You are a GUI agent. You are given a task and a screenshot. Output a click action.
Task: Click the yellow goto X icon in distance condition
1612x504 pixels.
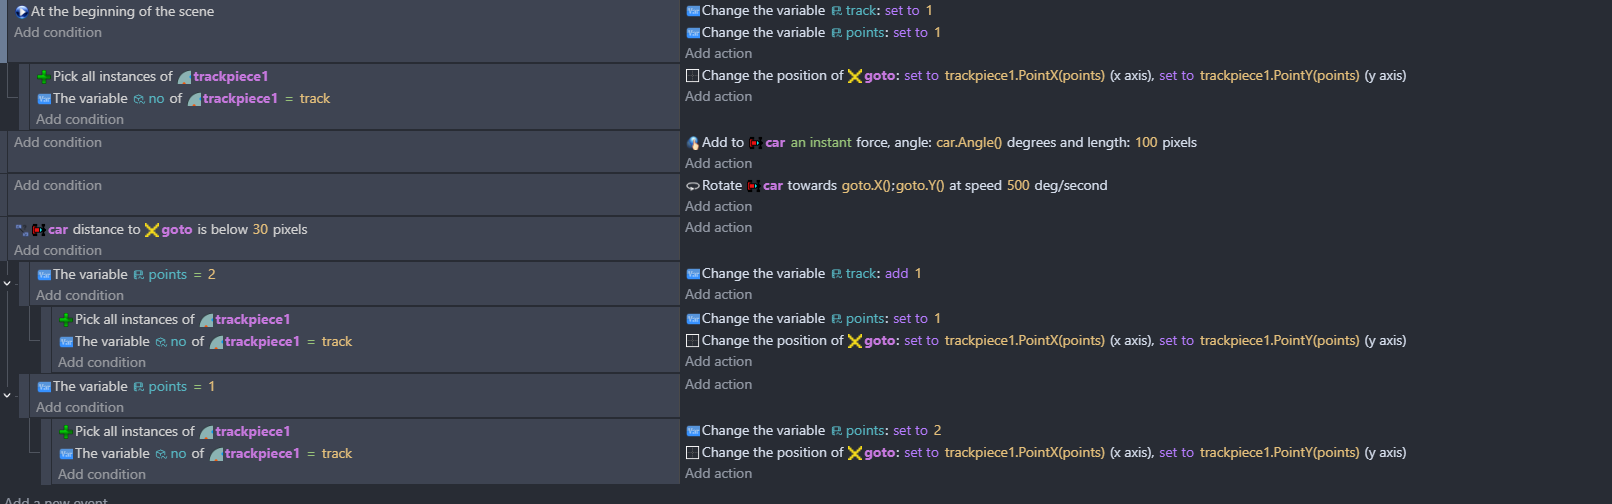[152, 230]
